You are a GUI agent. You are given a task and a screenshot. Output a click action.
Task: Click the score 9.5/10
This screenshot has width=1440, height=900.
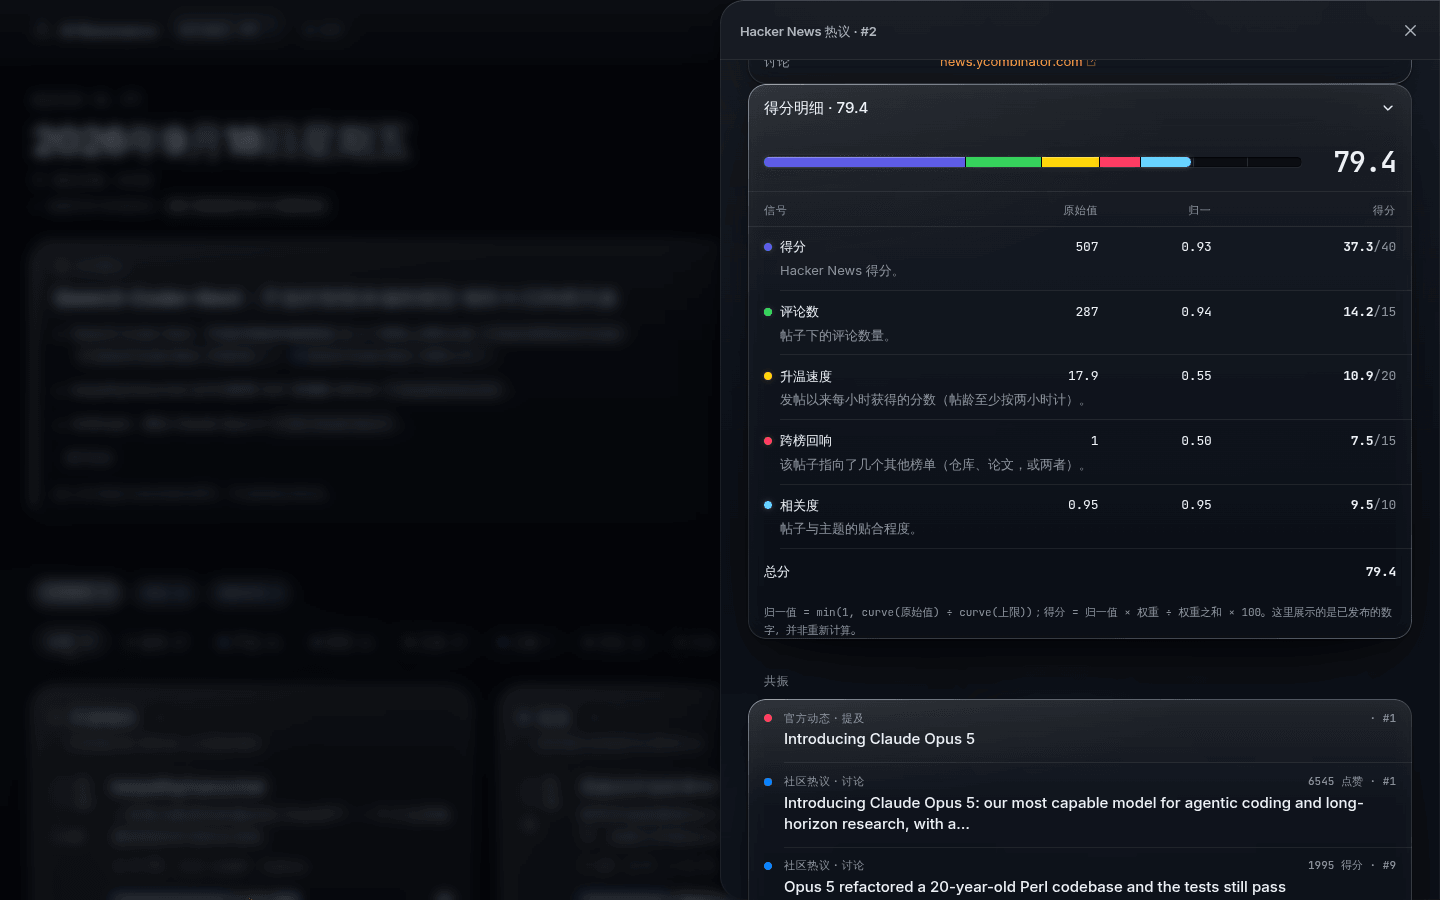pyautogui.click(x=1373, y=505)
